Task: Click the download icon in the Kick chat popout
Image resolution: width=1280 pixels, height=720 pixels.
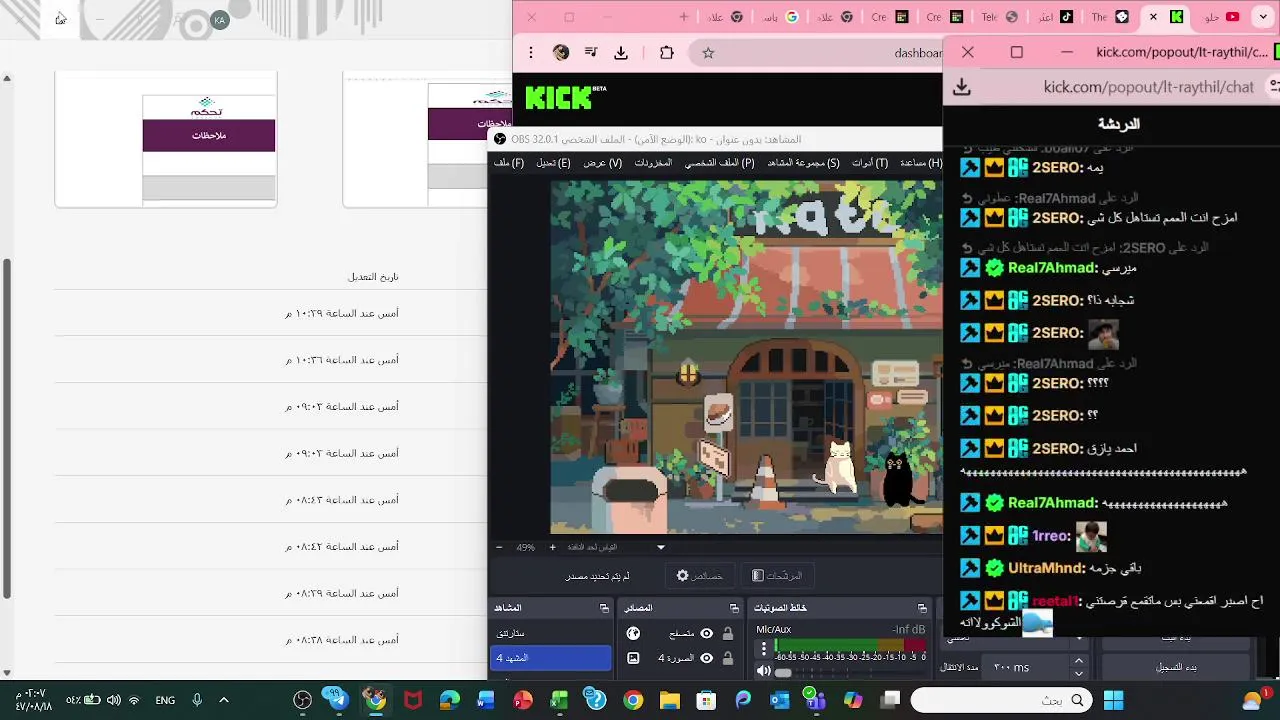Action: (962, 87)
